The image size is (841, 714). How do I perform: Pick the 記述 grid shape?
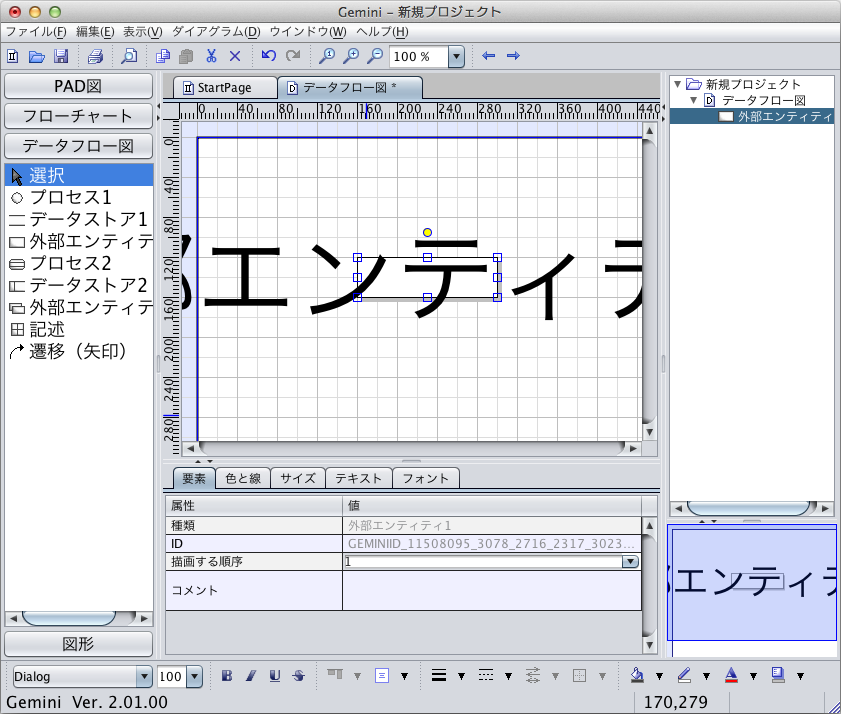click(x=79, y=329)
